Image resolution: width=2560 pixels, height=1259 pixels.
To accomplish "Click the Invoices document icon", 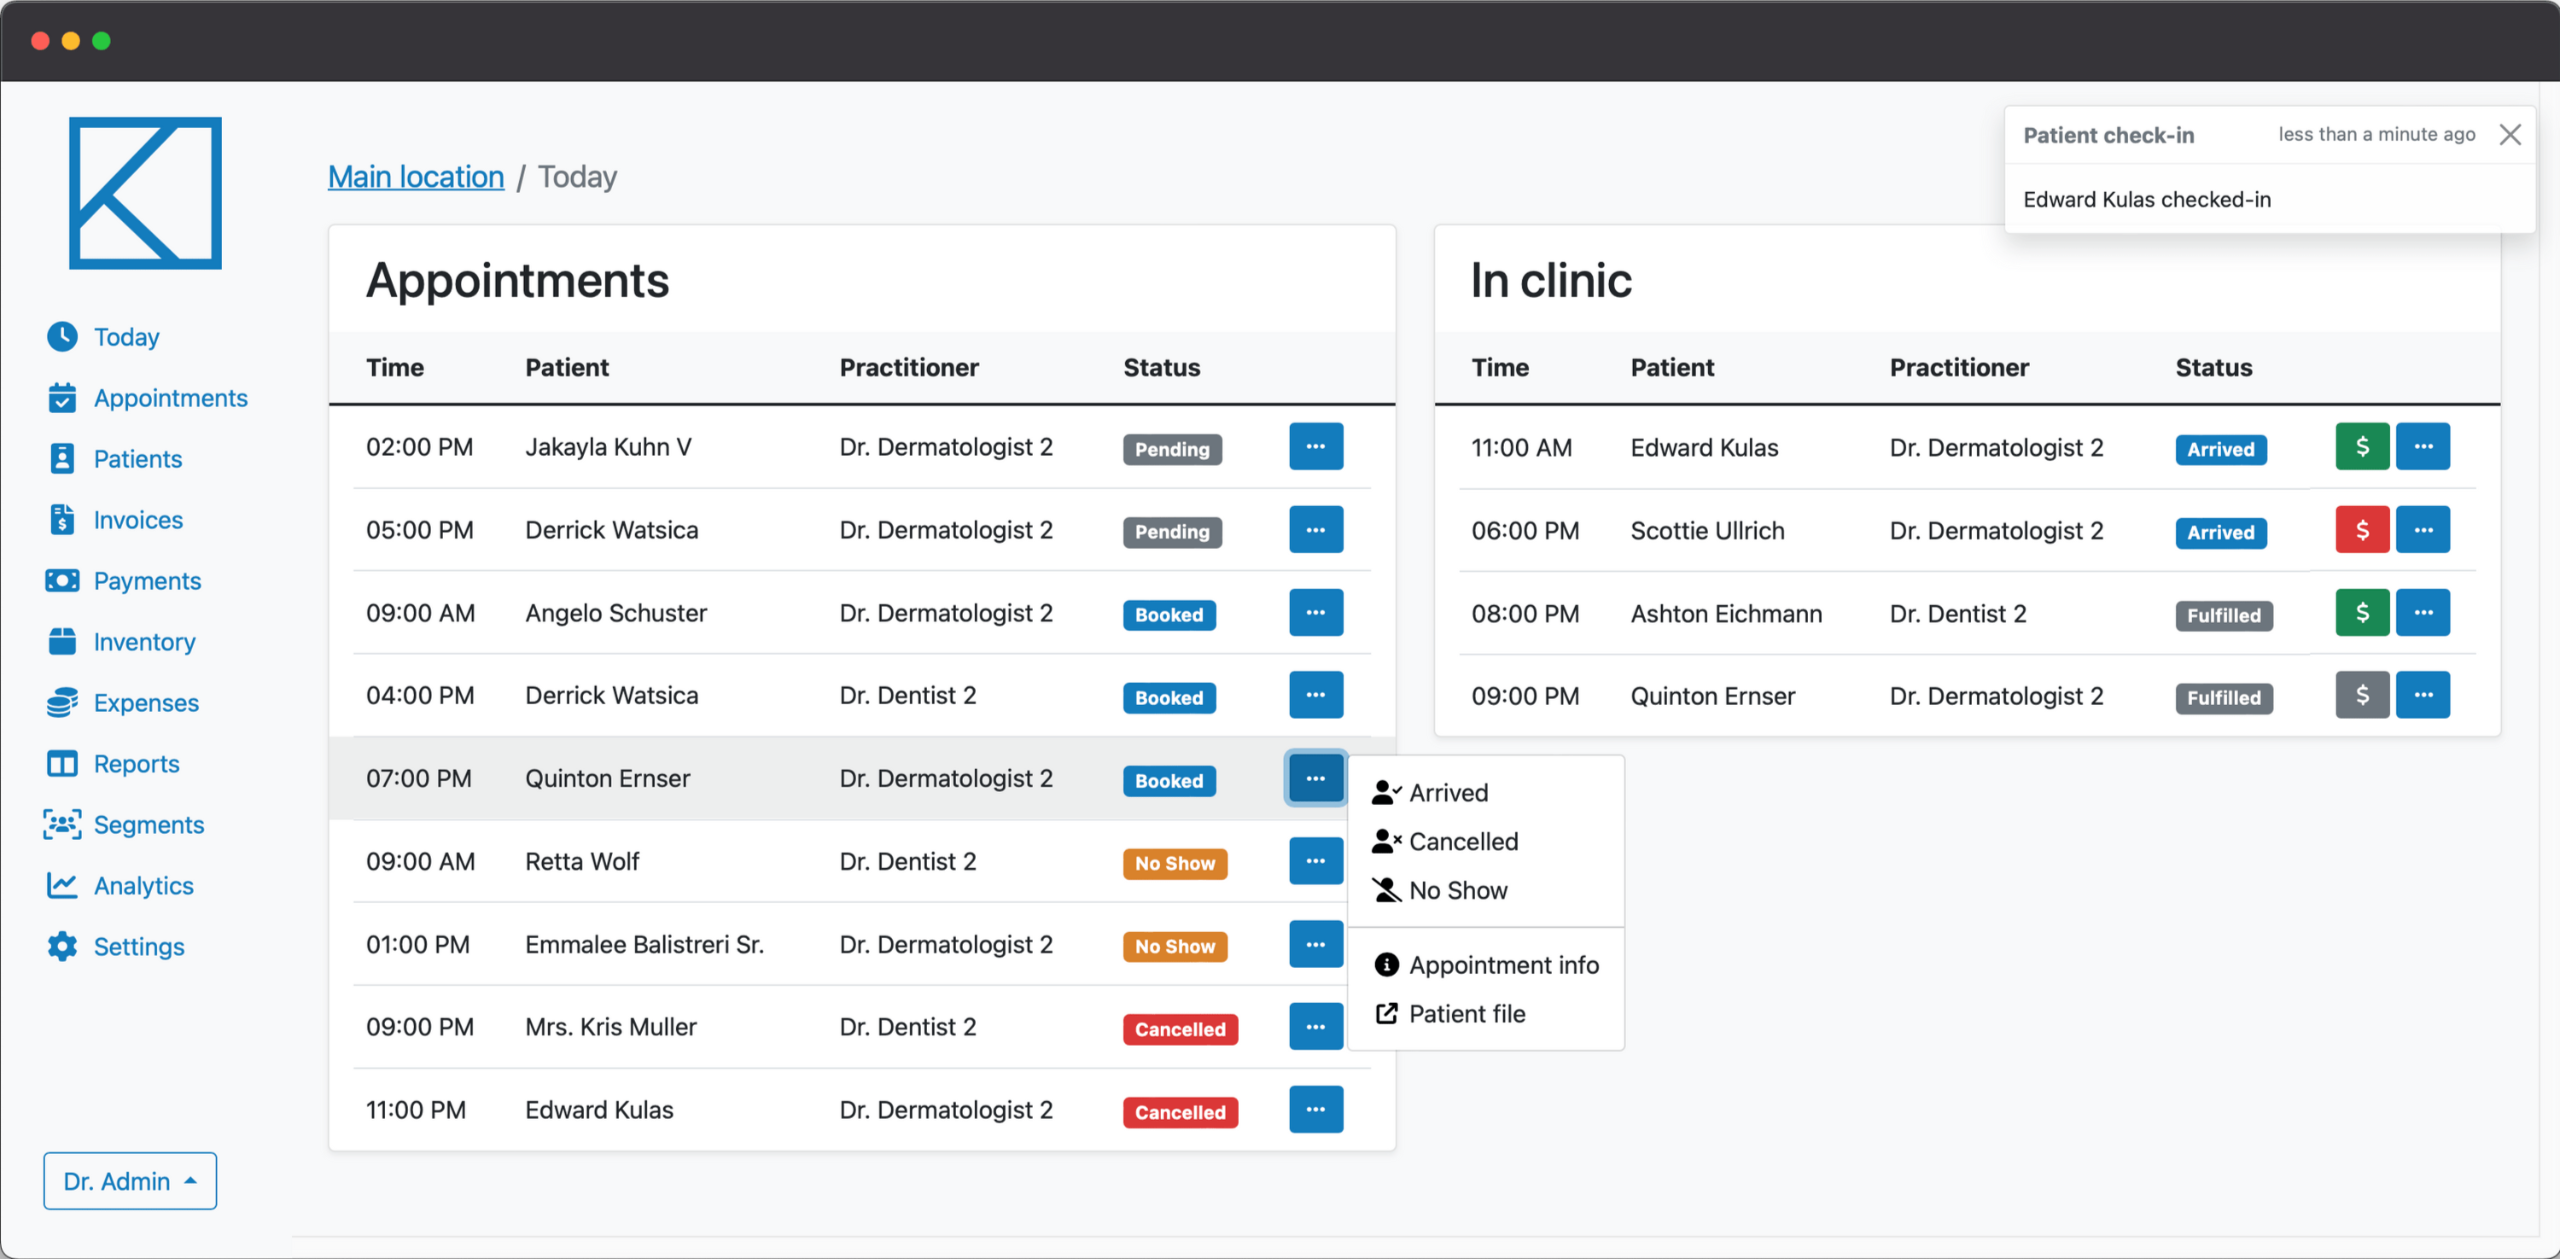I will [62, 520].
